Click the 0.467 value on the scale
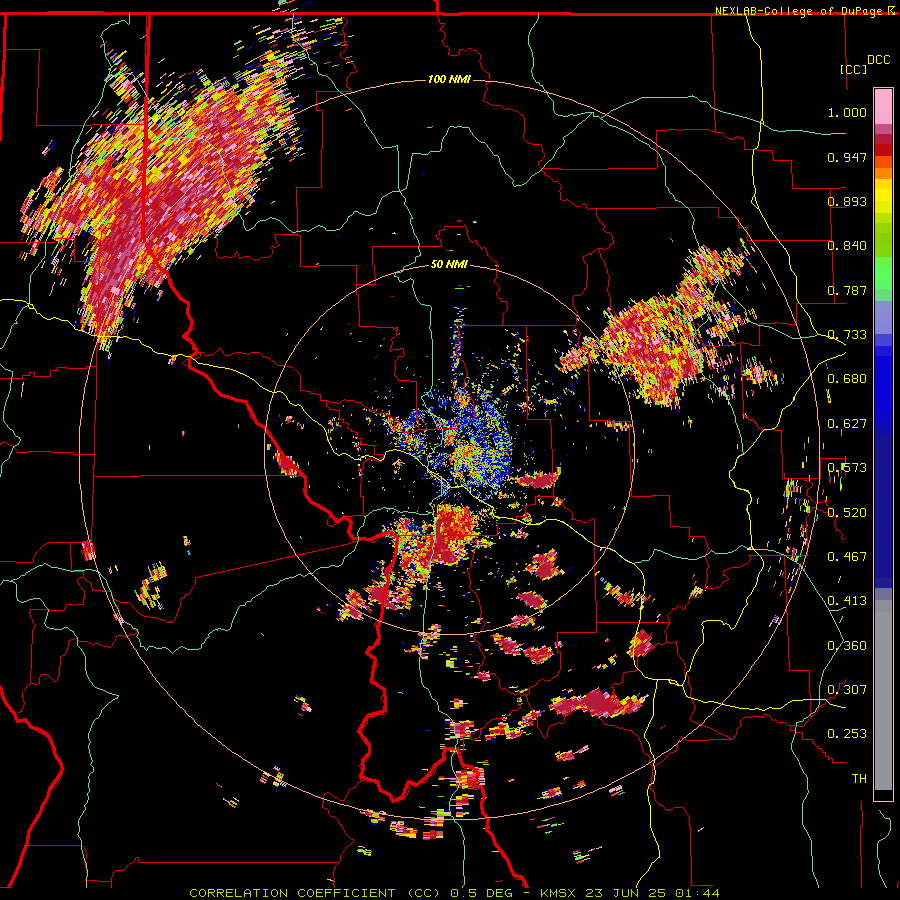Screen dimensions: 900x900 click(847, 557)
